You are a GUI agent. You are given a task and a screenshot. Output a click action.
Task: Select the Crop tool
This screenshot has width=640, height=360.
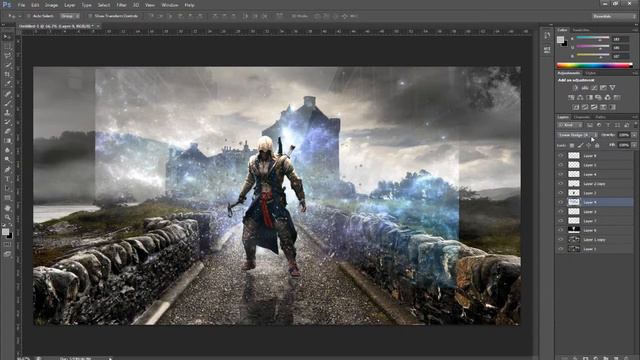pos(7,74)
